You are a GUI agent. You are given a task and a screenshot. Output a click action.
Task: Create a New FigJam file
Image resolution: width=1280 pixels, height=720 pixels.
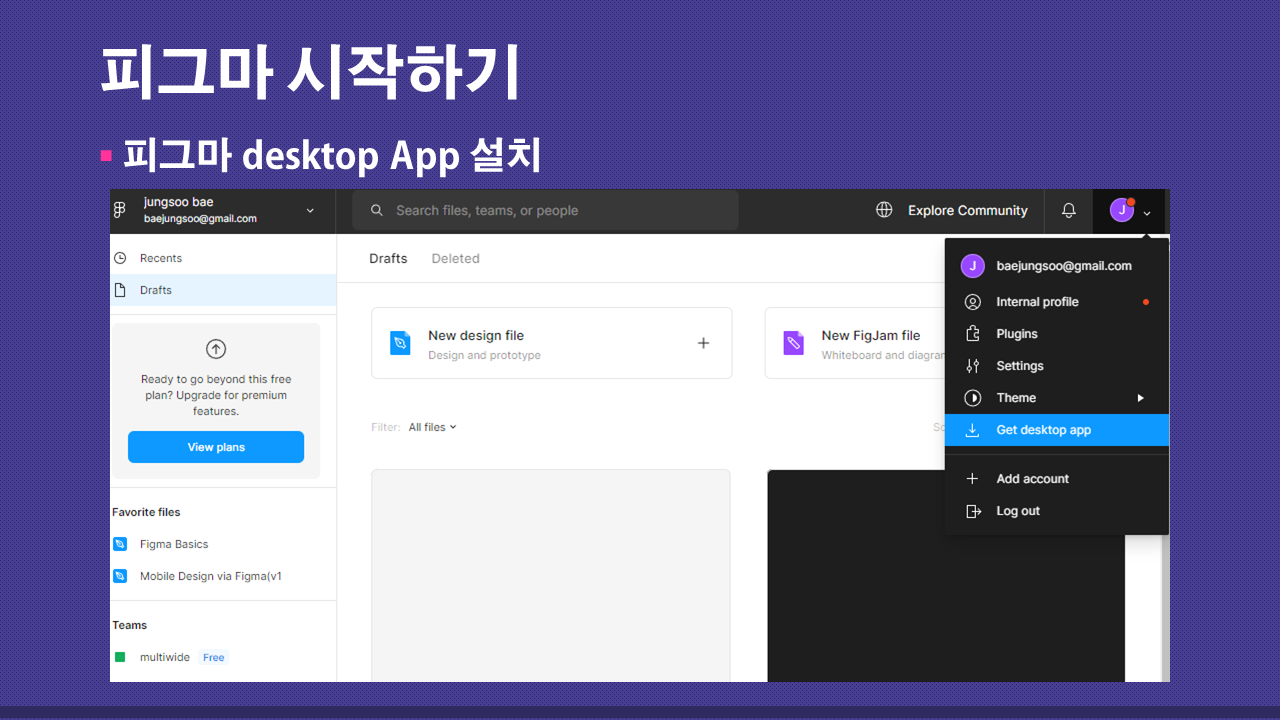855,343
